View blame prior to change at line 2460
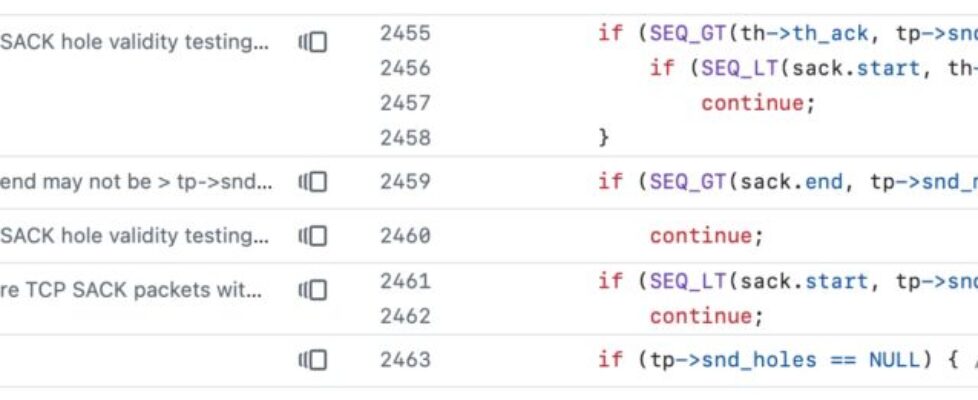This screenshot has height=400, width=978. (313, 236)
